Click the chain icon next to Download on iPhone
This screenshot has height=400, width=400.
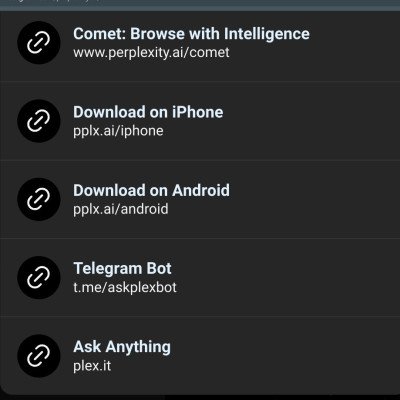(39, 121)
